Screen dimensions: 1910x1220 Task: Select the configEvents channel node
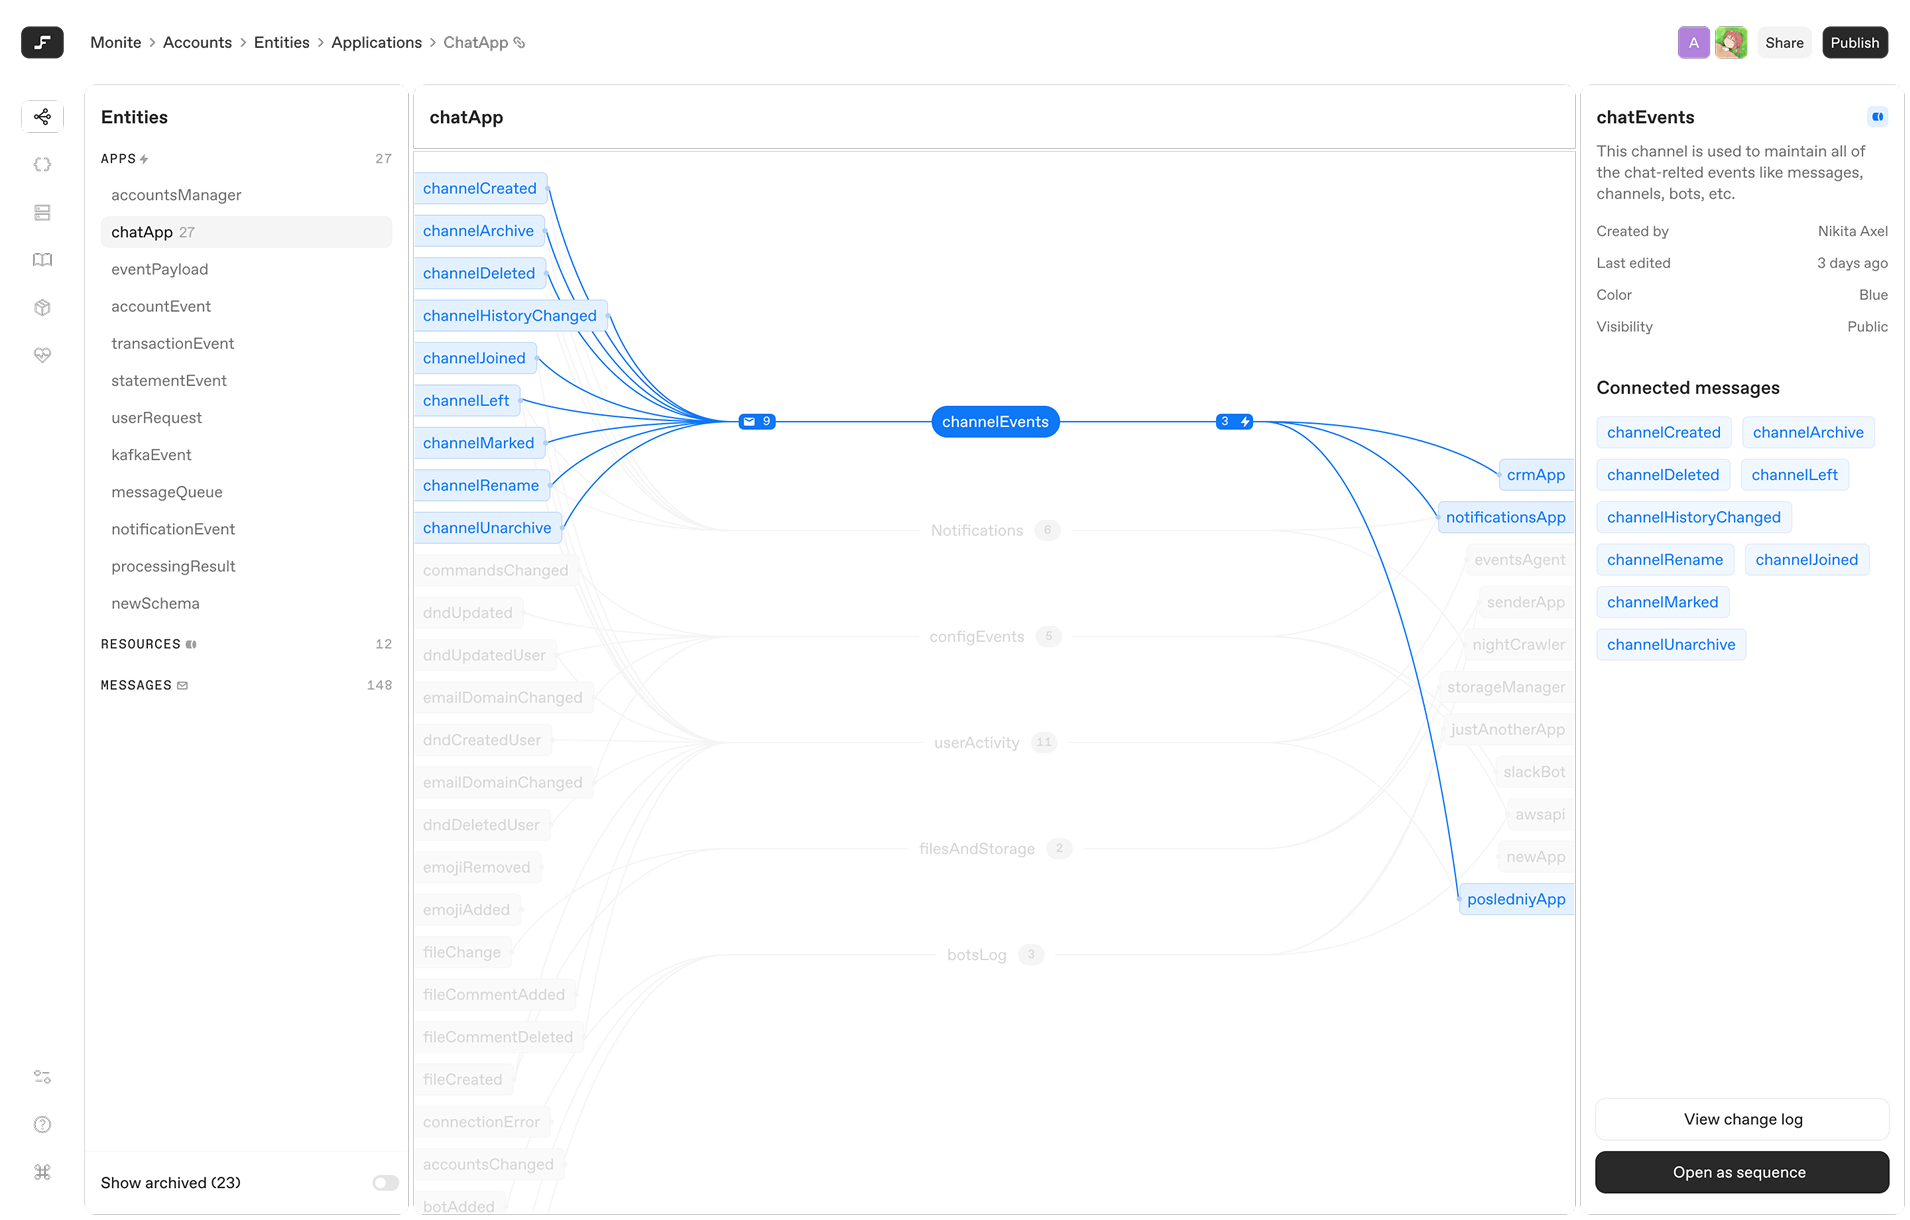tap(994, 637)
